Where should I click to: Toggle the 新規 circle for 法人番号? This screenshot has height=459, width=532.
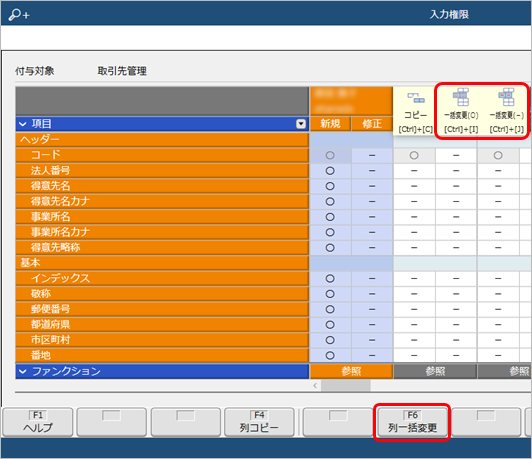tap(330, 171)
